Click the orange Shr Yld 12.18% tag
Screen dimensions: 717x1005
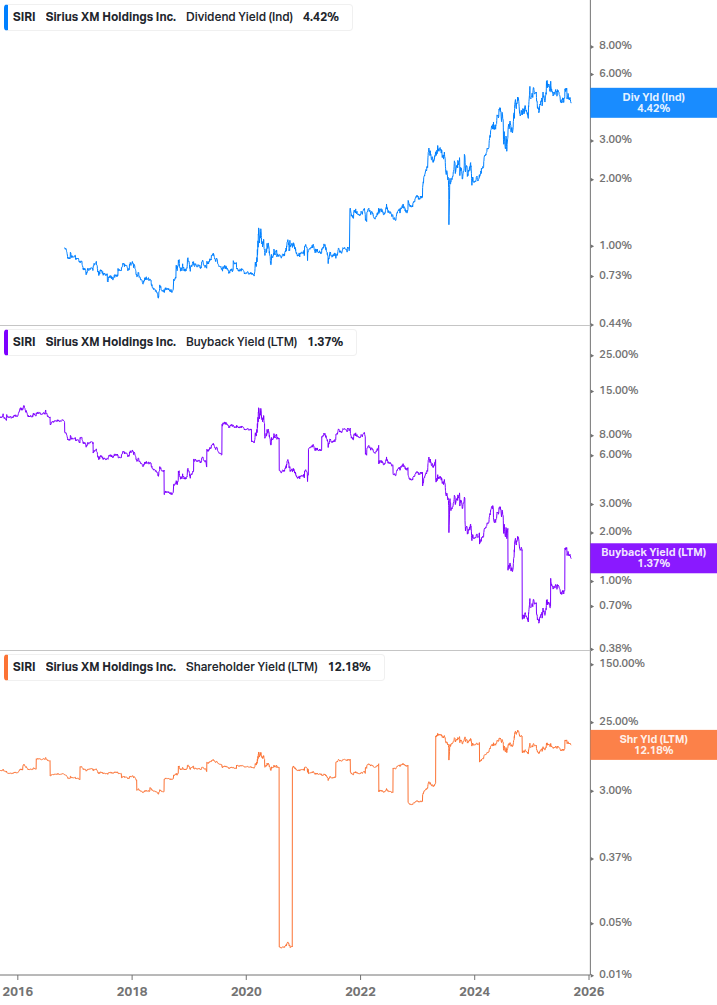[x=654, y=745]
